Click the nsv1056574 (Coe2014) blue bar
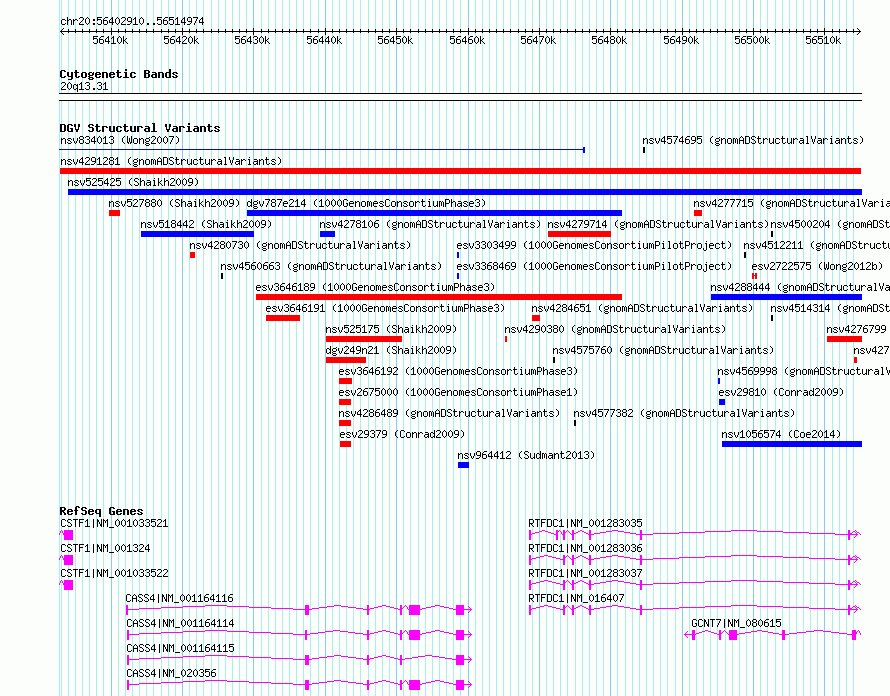This screenshot has width=890, height=696. point(792,444)
